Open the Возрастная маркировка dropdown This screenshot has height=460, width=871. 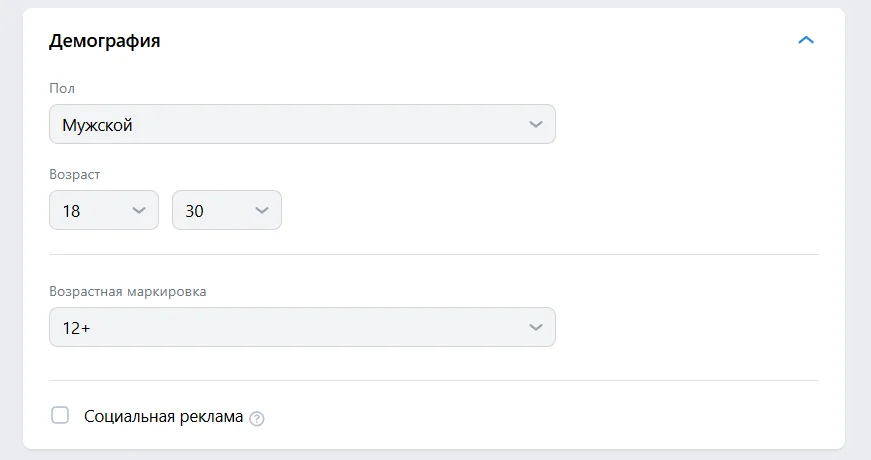click(301, 327)
